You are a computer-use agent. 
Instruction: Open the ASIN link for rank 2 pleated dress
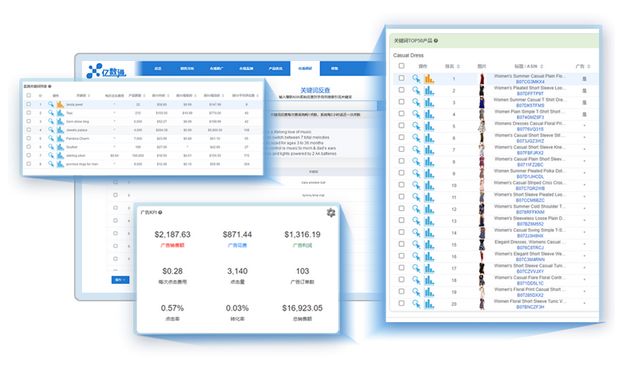[x=530, y=94]
